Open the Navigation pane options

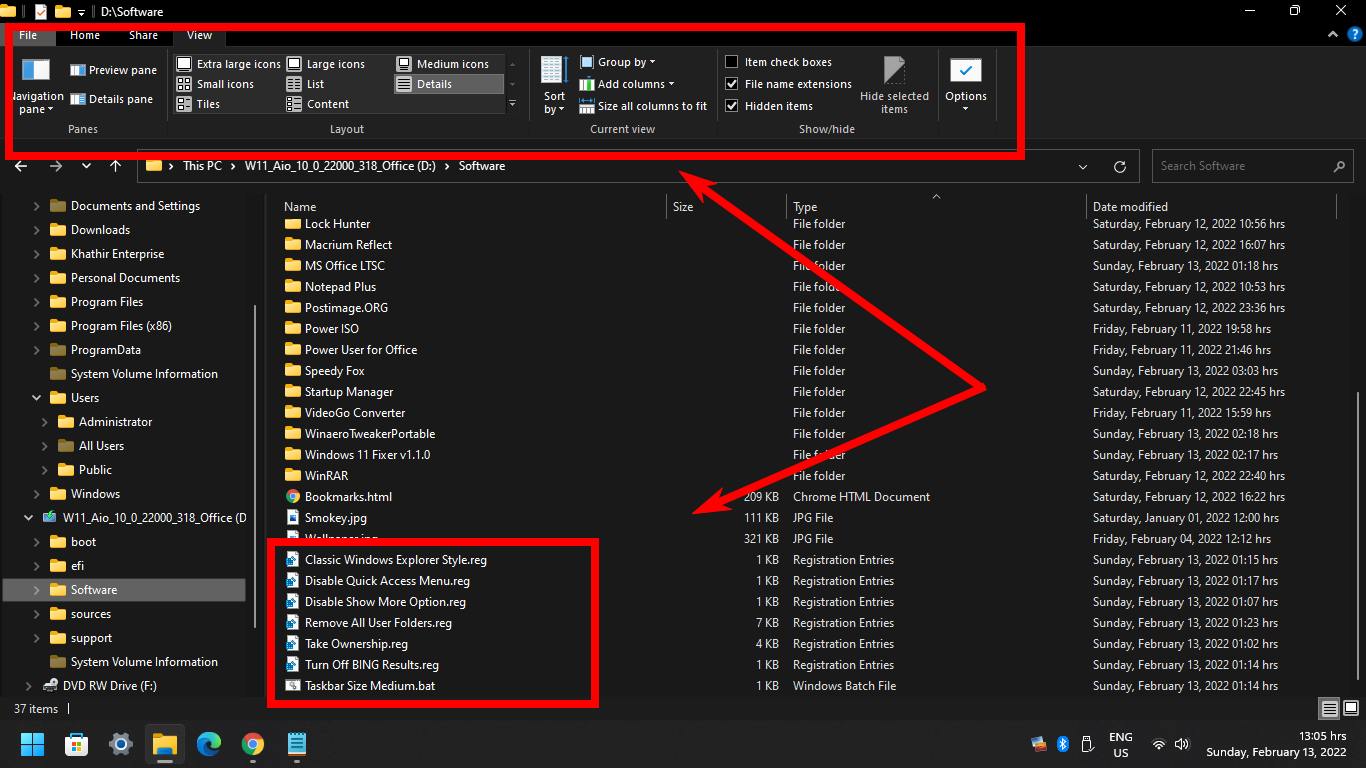[x=36, y=85]
